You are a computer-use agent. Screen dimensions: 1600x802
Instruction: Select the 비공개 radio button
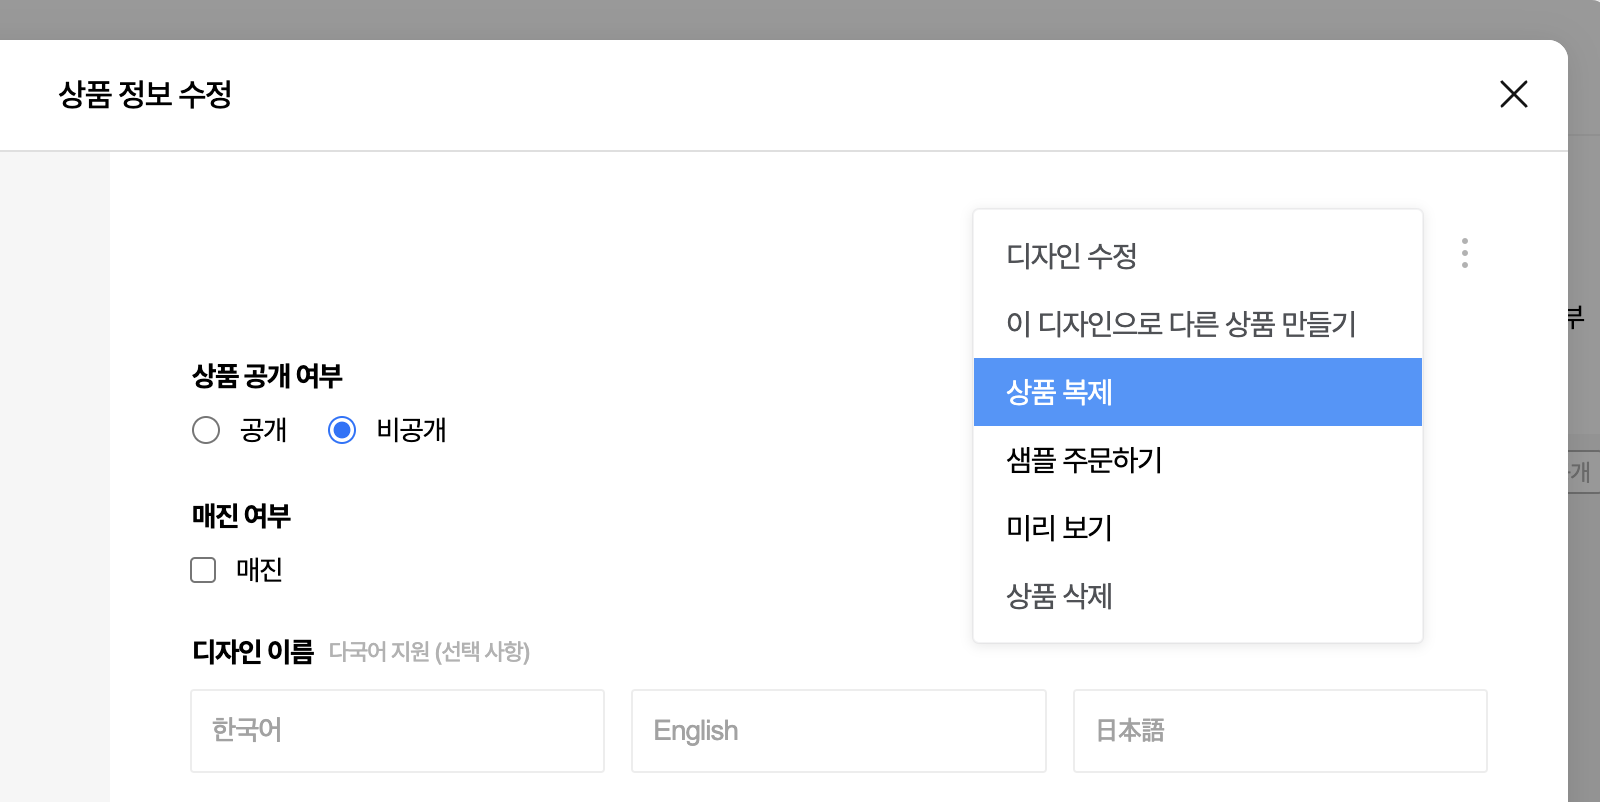[x=342, y=430]
